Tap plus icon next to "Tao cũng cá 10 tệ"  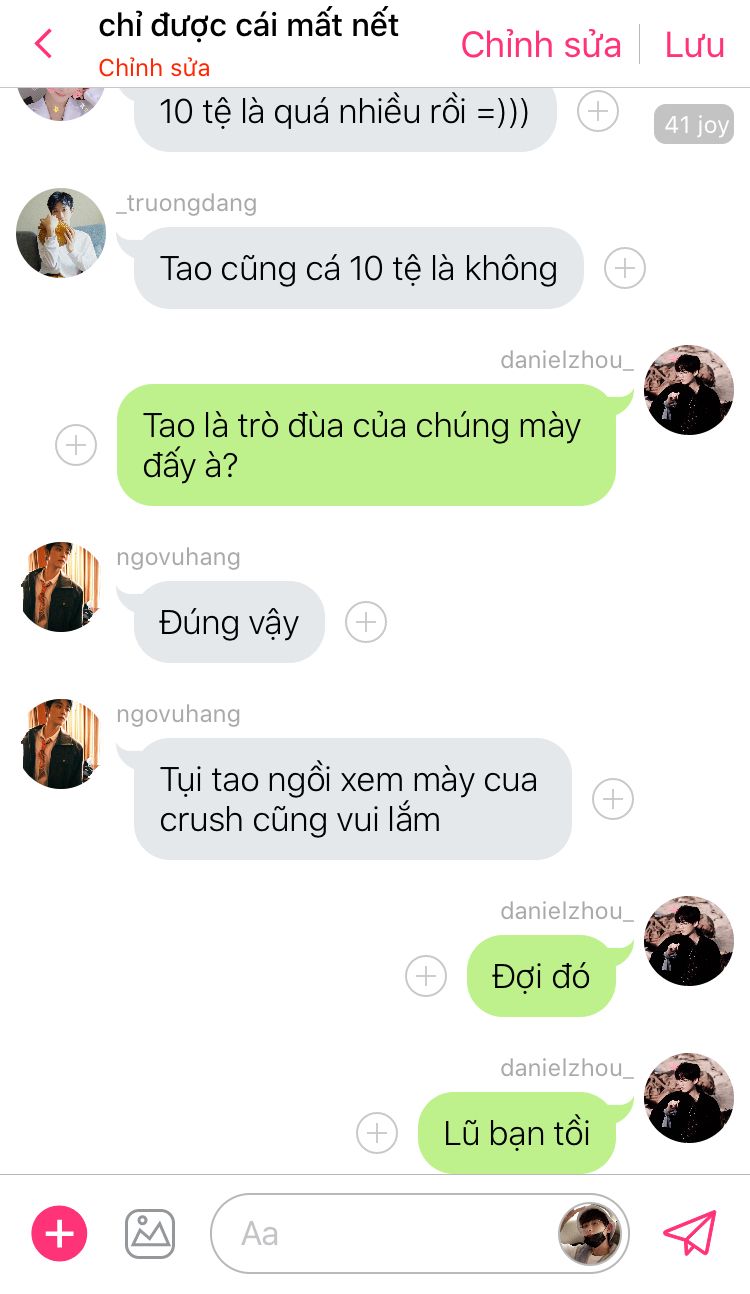point(625,268)
